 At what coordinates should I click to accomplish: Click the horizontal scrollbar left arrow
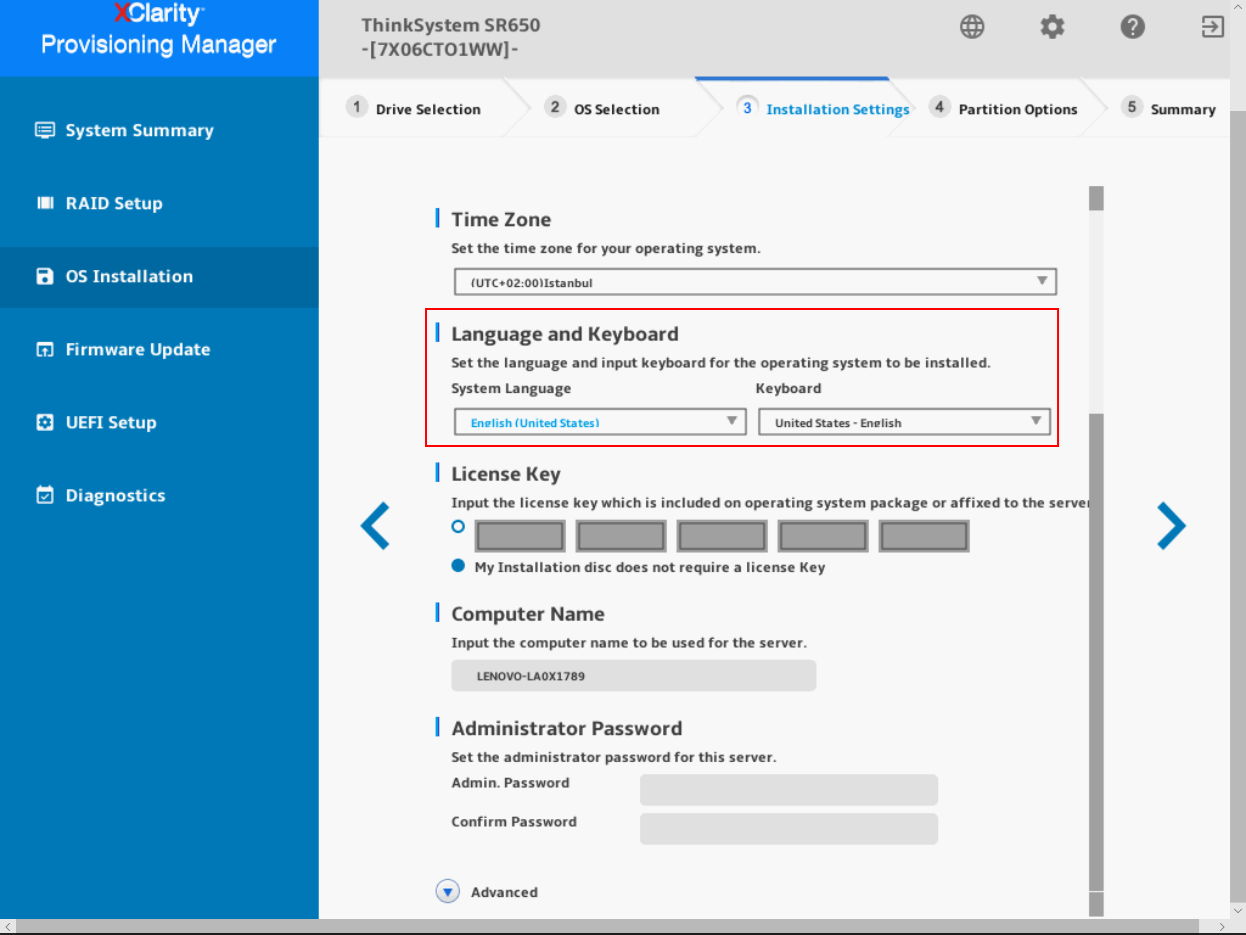click(8, 927)
